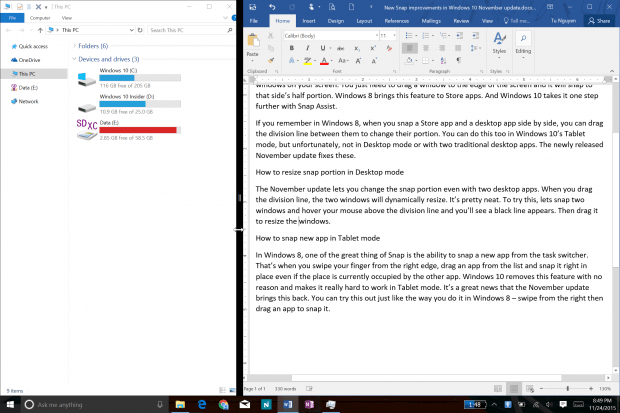Shrink the font size

374,61
